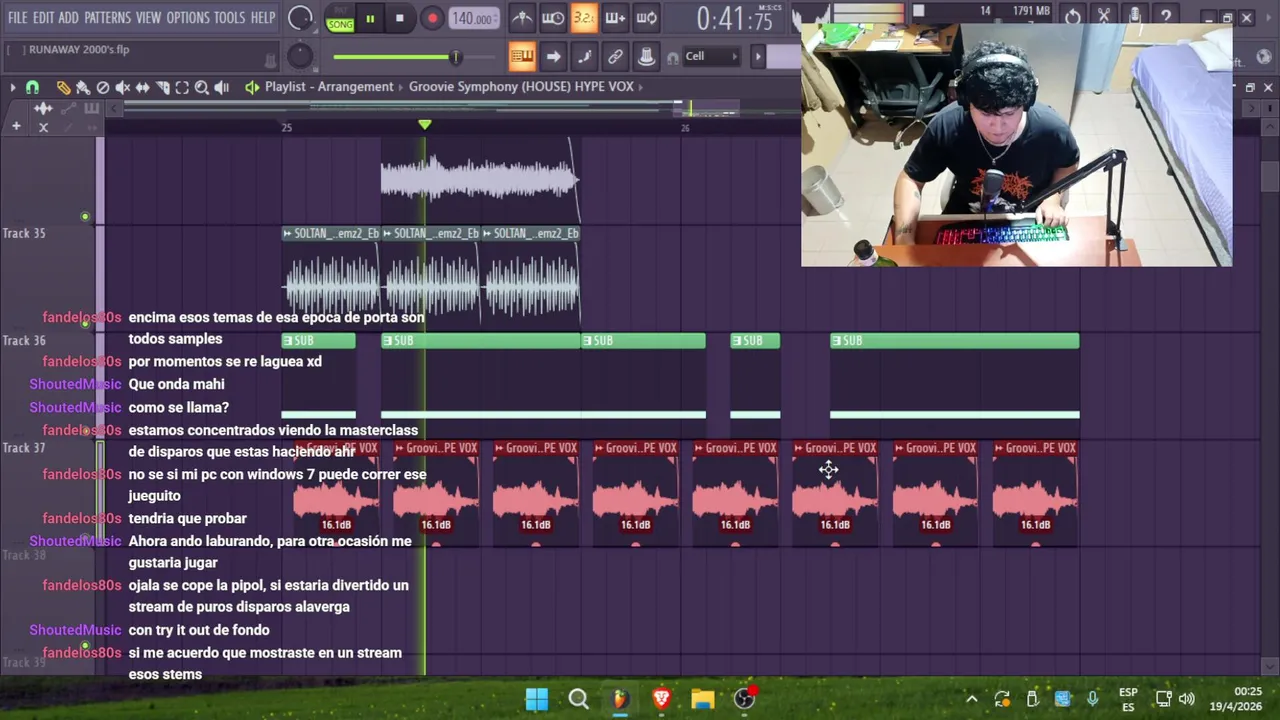The height and width of the screenshot is (720, 1280).
Task: Toggle wait for input before recording
Action: (x=553, y=18)
